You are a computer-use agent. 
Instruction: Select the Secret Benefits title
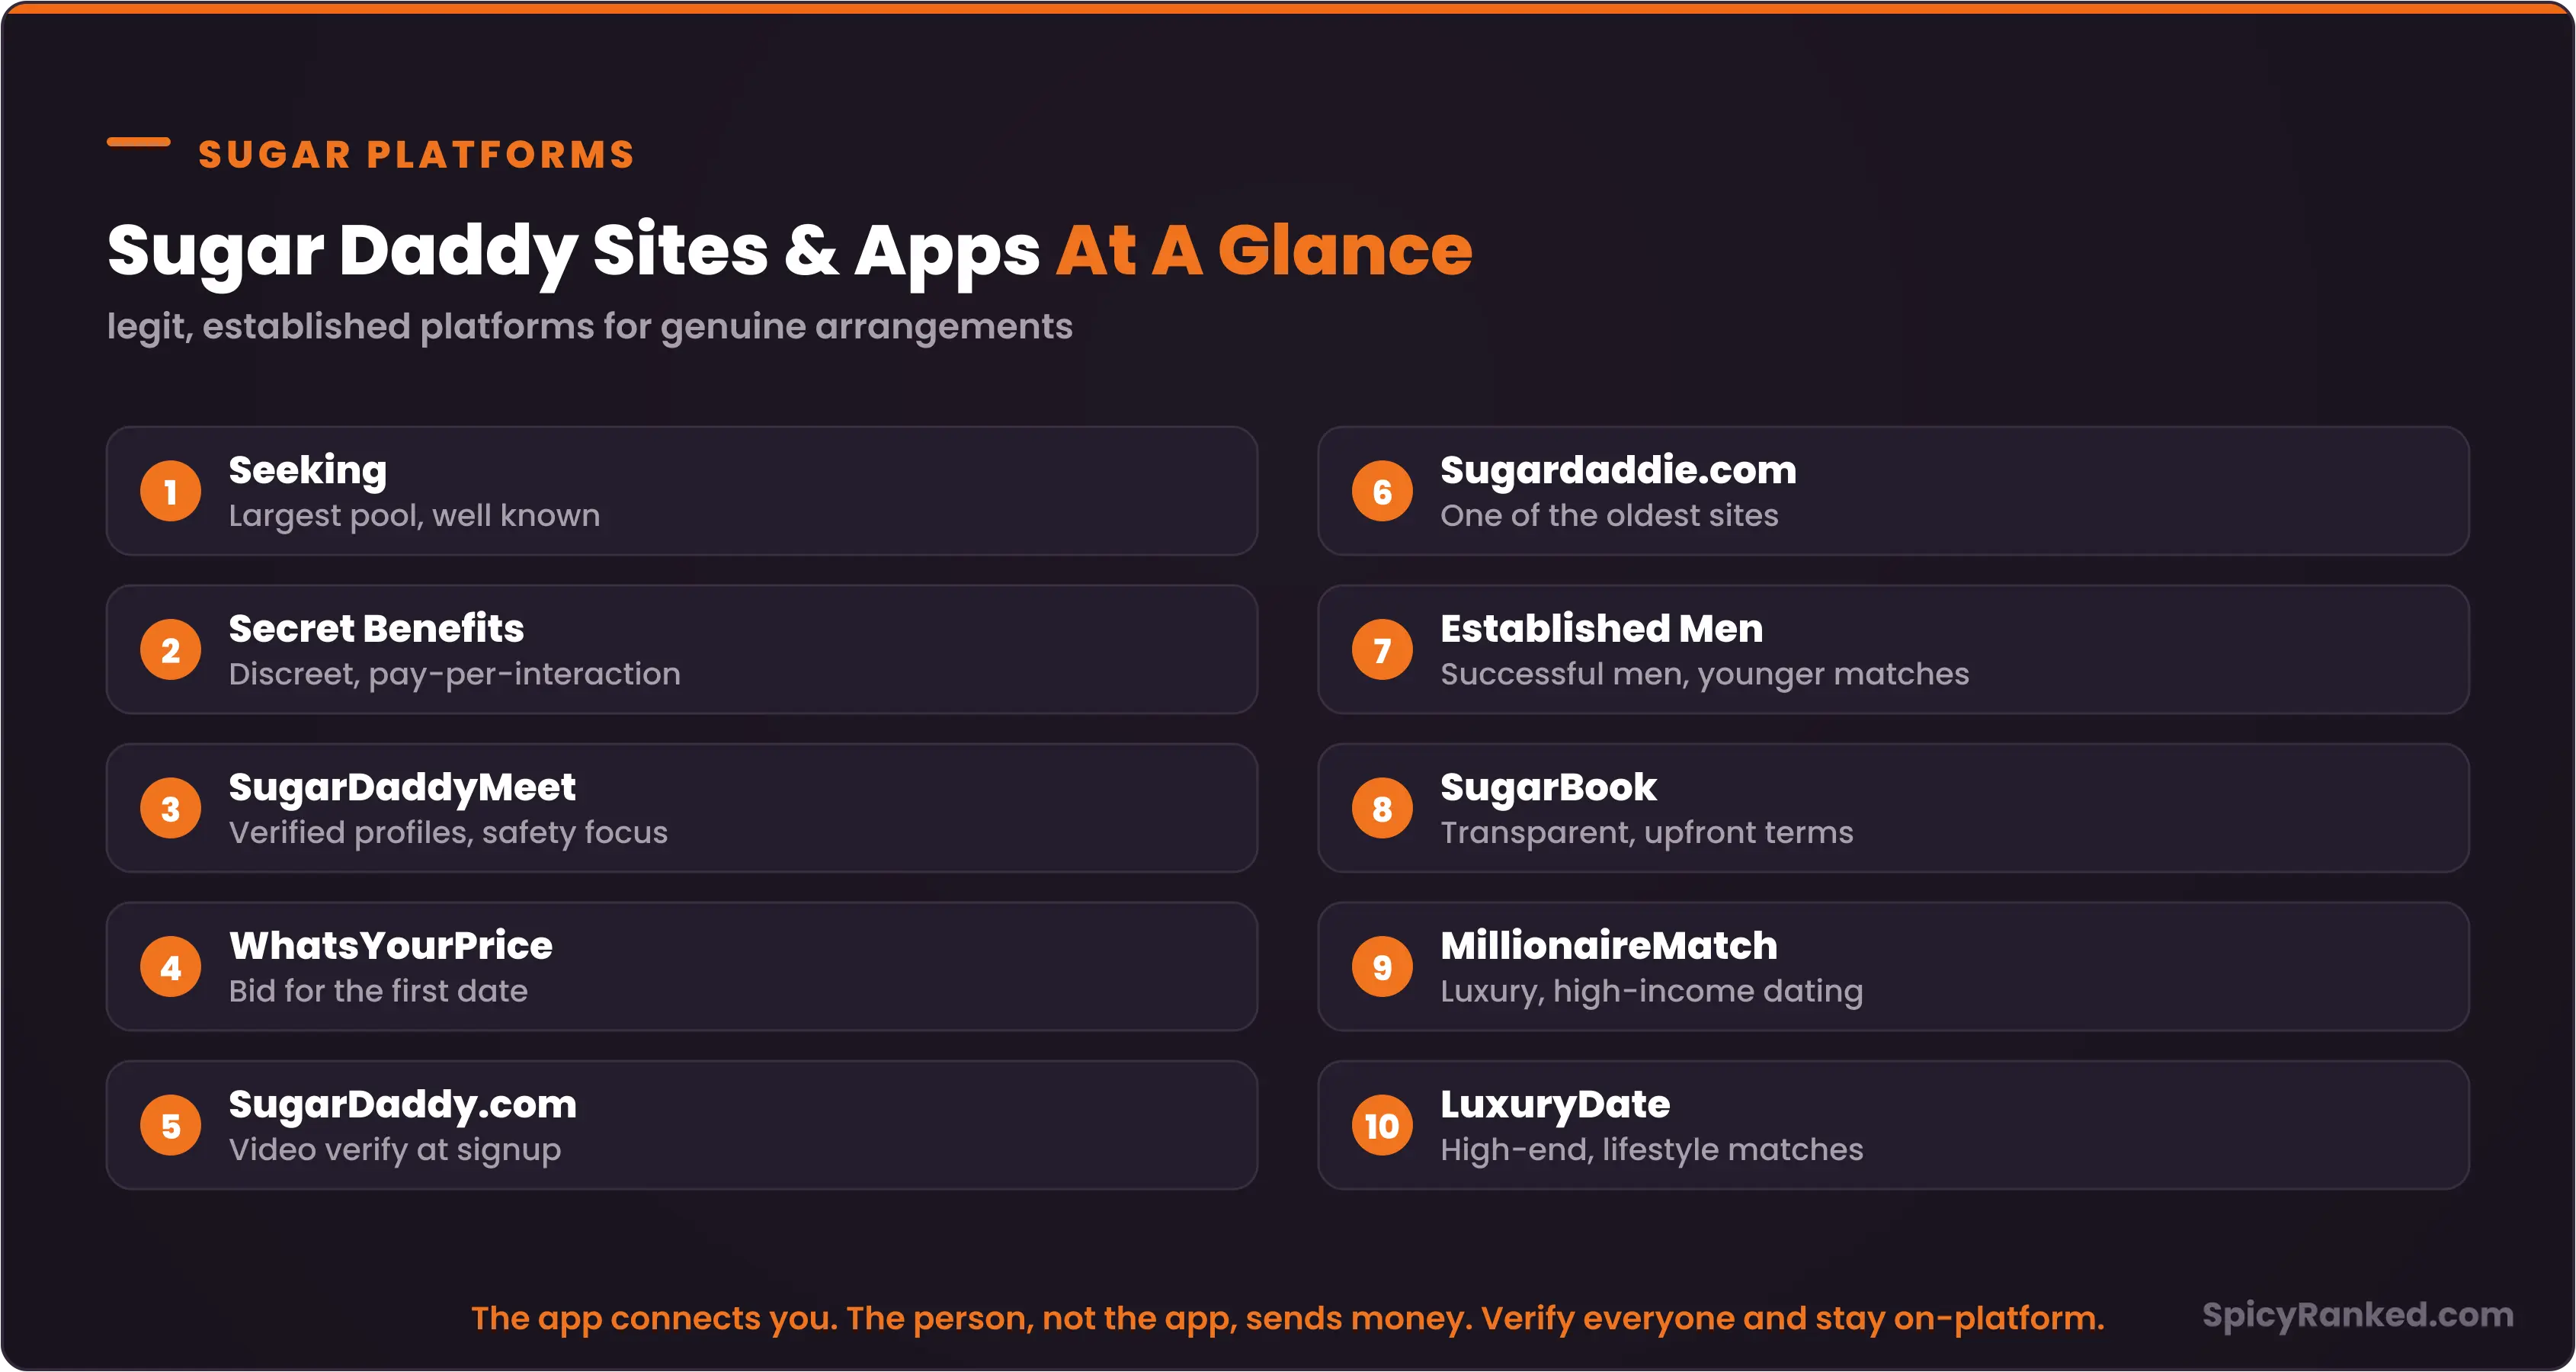pos(376,628)
